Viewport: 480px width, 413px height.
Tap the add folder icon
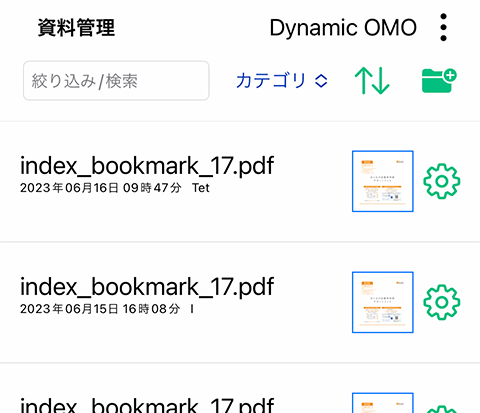(x=439, y=81)
